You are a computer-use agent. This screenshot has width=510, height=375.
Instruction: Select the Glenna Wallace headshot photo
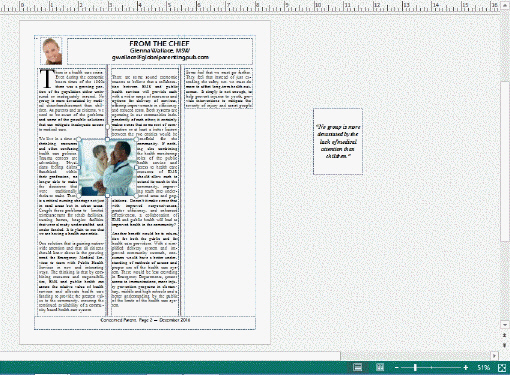click(51, 51)
